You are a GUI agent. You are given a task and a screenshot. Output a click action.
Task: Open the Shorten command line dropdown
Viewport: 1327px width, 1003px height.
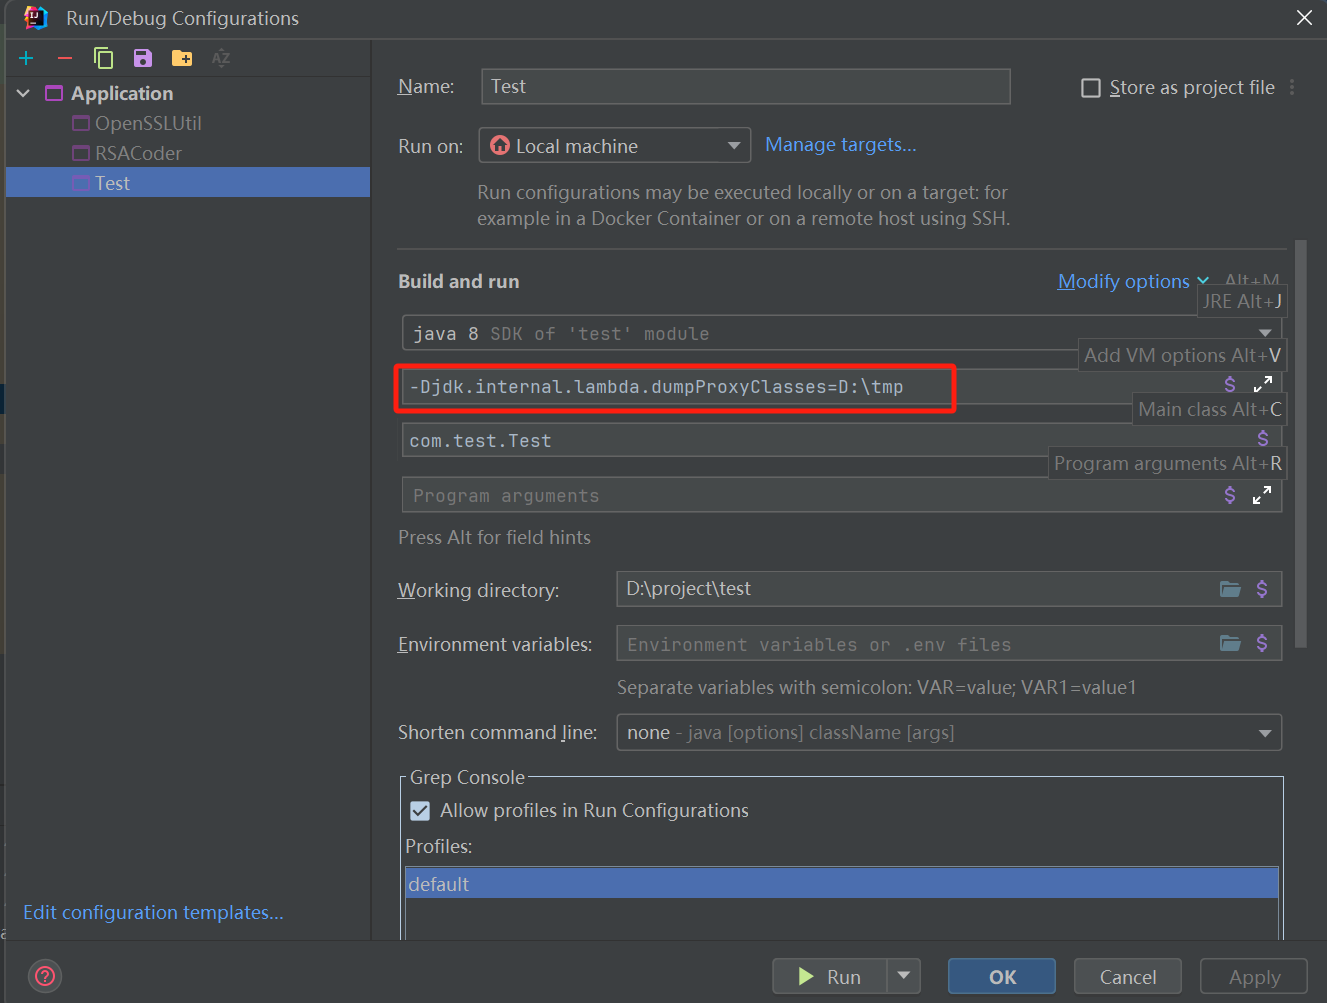[x=948, y=733]
